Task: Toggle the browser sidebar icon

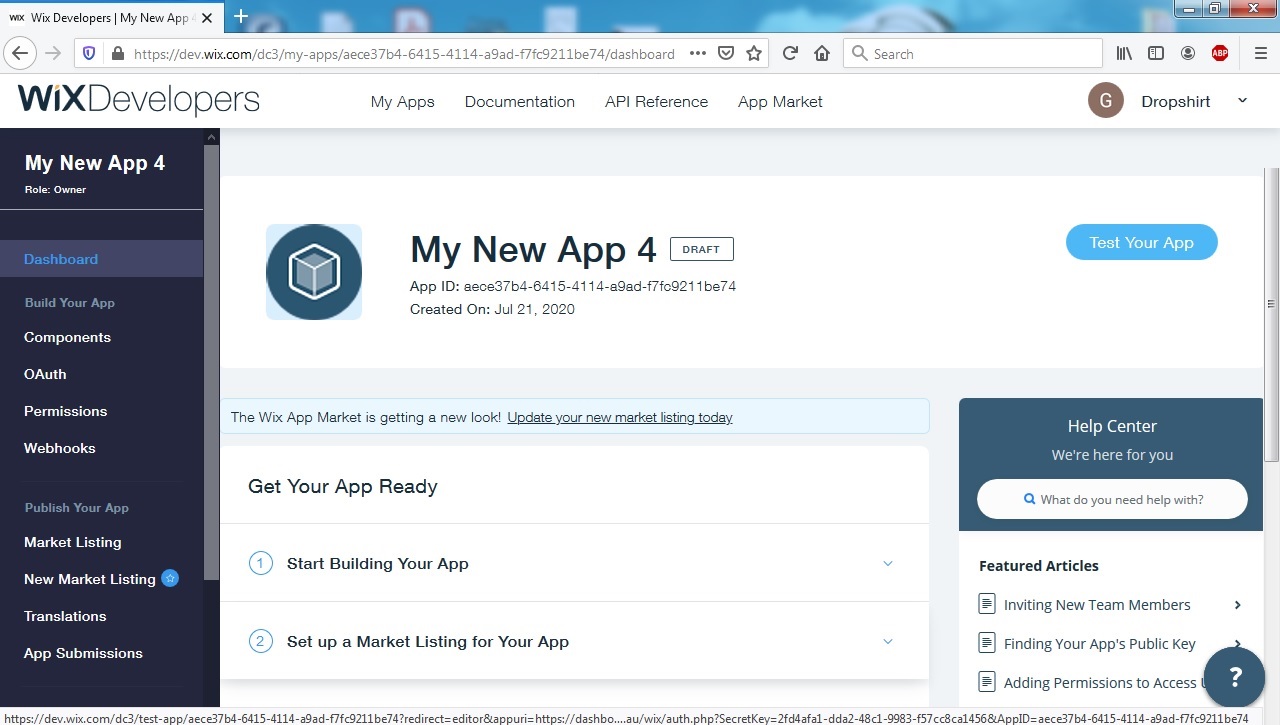Action: coord(1156,54)
